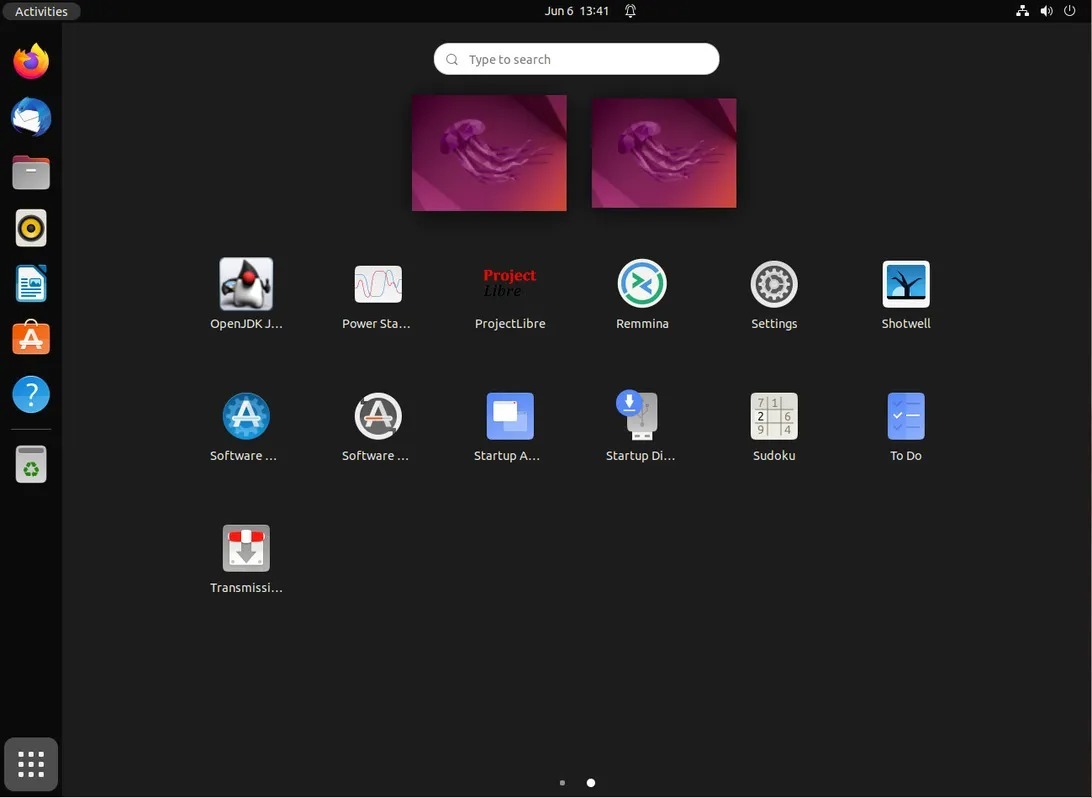Open the OpenJDK Java app icon
The image size is (1092, 798).
click(246, 285)
